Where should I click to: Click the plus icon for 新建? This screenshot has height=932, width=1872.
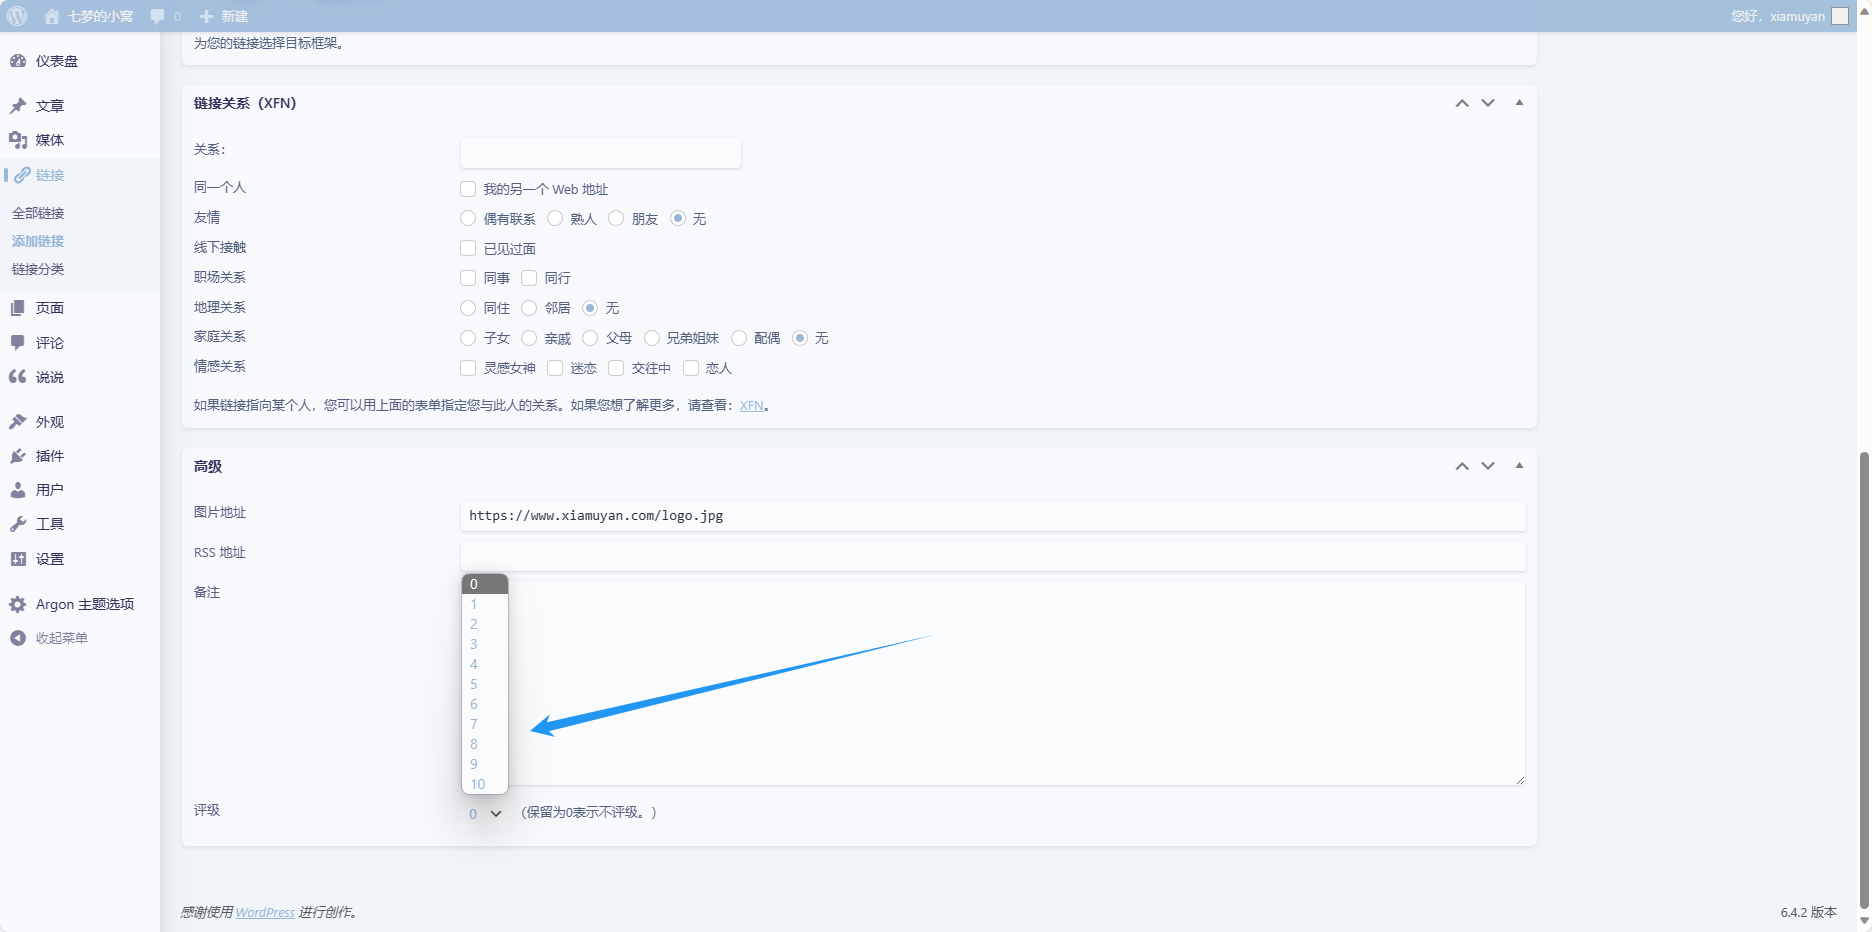click(206, 16)
